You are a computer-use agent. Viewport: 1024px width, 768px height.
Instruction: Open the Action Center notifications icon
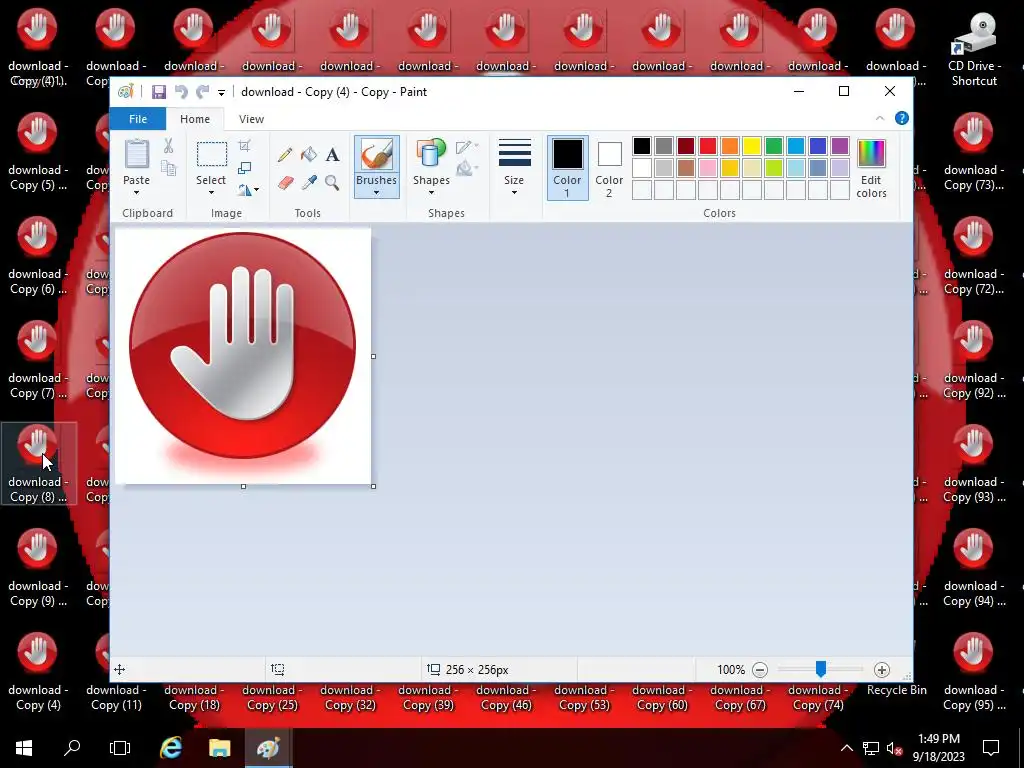(991, 748)
